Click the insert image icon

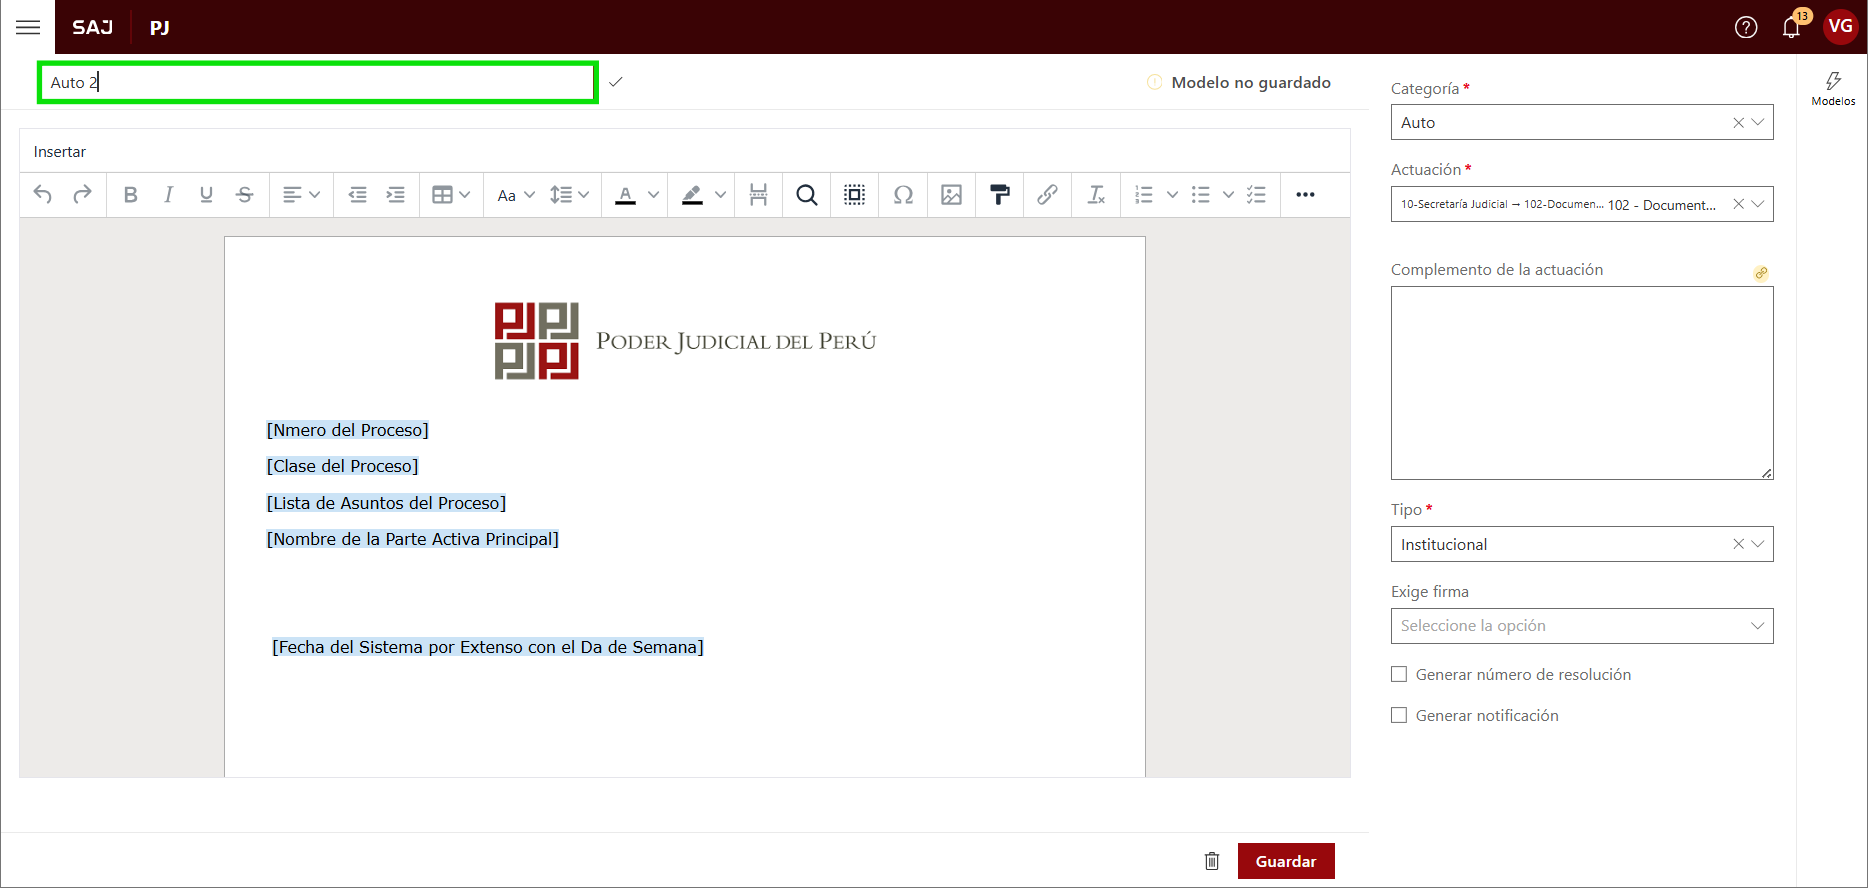coord(951,195)
